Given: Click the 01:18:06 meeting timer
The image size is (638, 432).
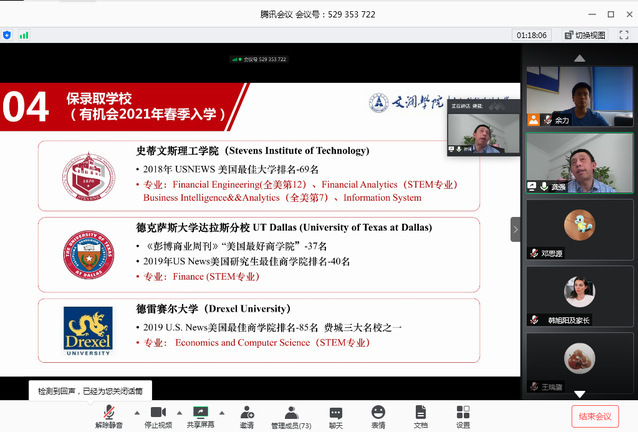Looking at the screenshot, I should [x=531, y=35].
